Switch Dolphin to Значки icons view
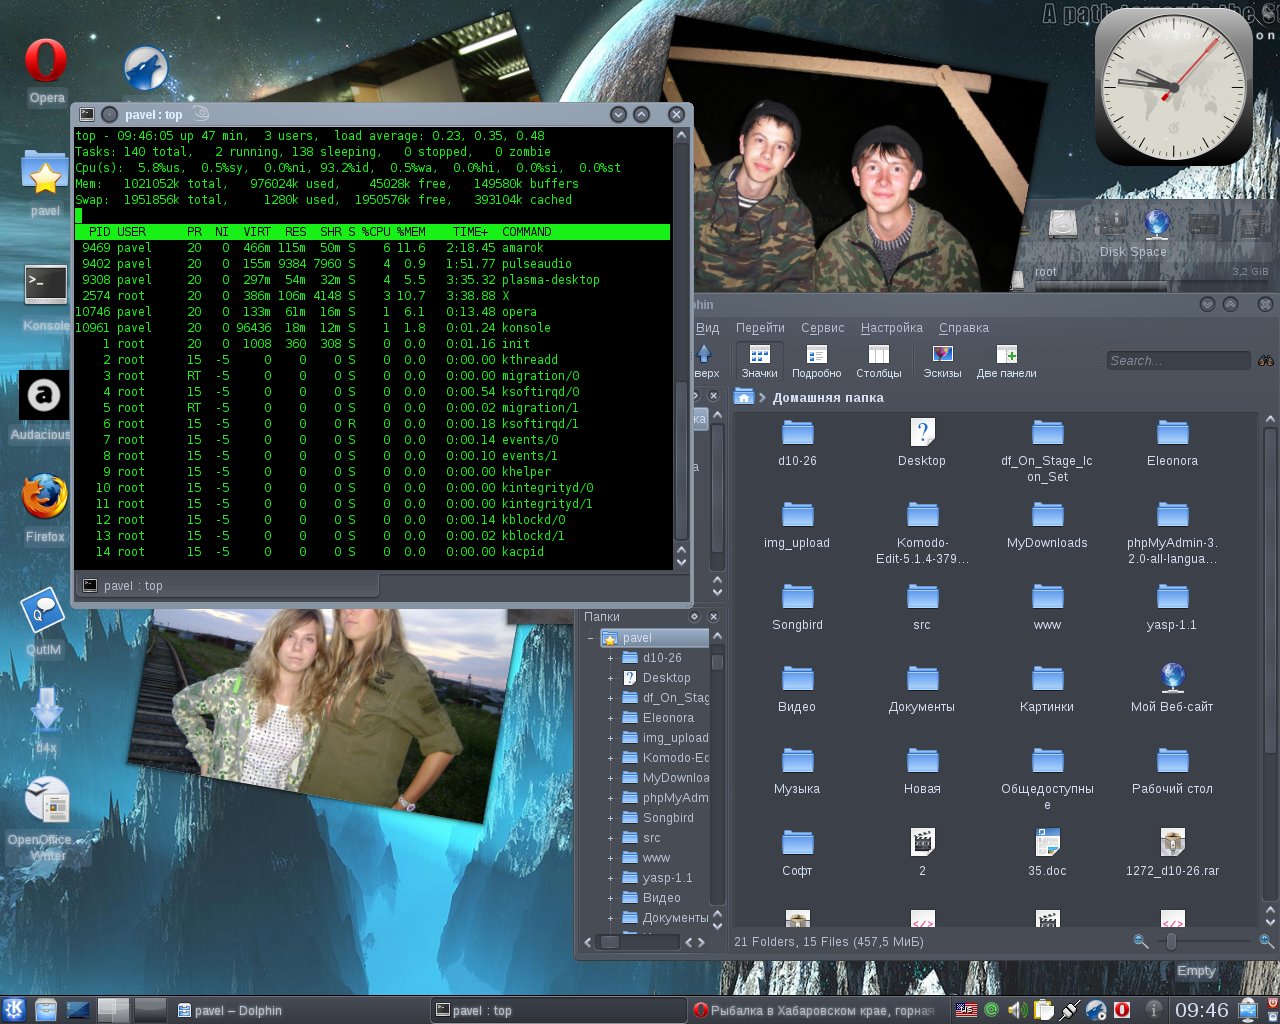 click(759, 360)
